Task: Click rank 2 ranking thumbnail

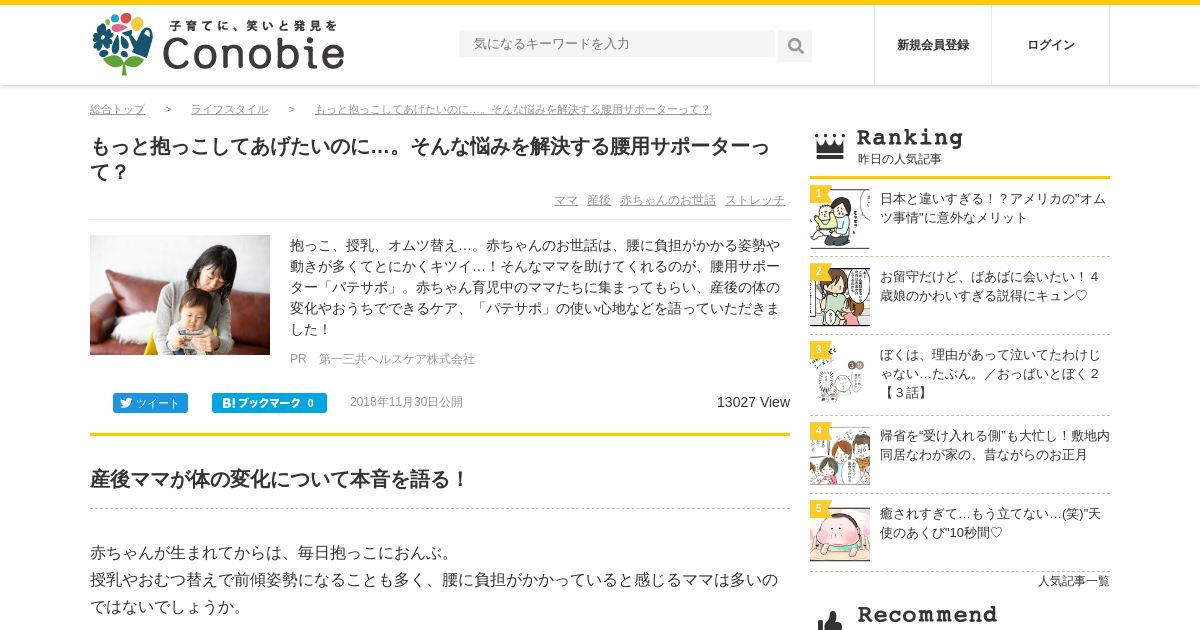Action: (x=840, y=296)
